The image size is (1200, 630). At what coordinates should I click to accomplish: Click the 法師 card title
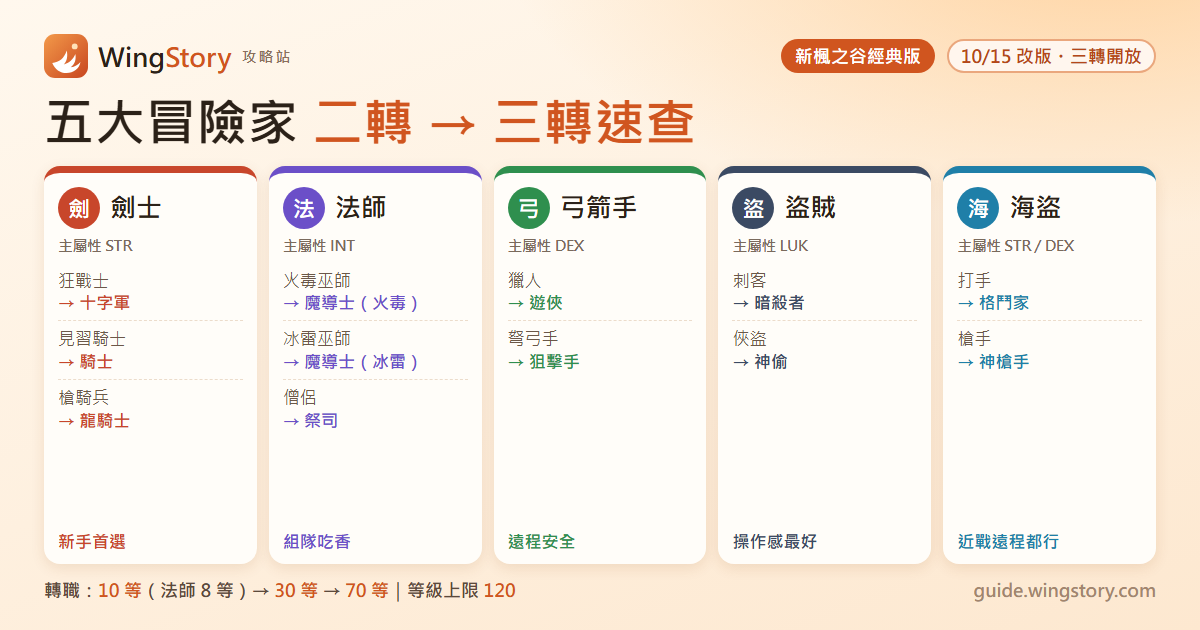pos(361,208)
